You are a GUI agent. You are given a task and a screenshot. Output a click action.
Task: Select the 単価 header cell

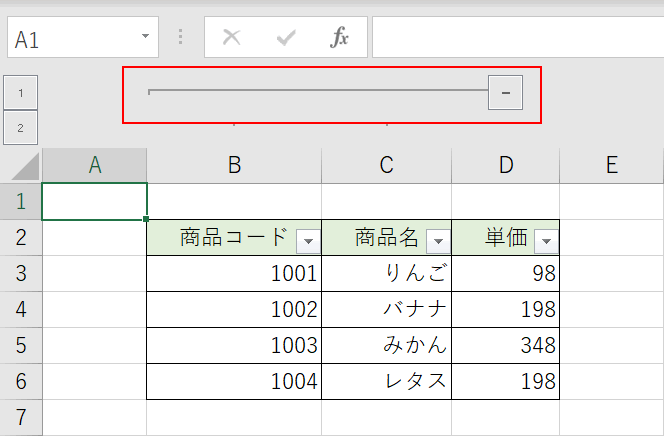pyautogui.click(x=506, y=237)
